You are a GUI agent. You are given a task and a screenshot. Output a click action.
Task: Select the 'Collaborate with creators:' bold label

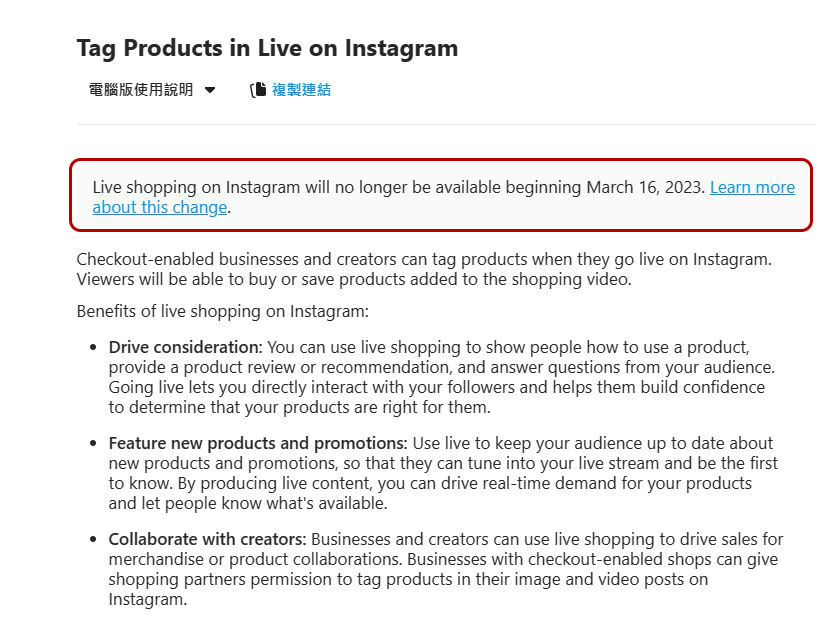[x=207, y=539]
